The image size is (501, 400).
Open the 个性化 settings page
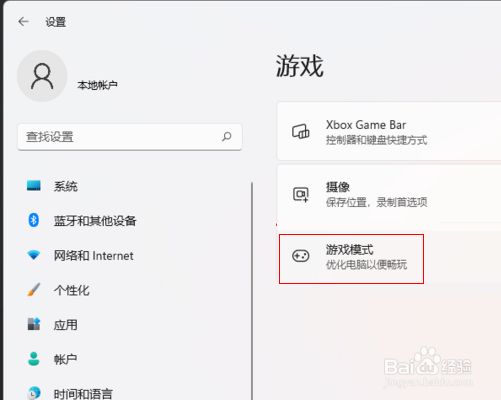72,290
